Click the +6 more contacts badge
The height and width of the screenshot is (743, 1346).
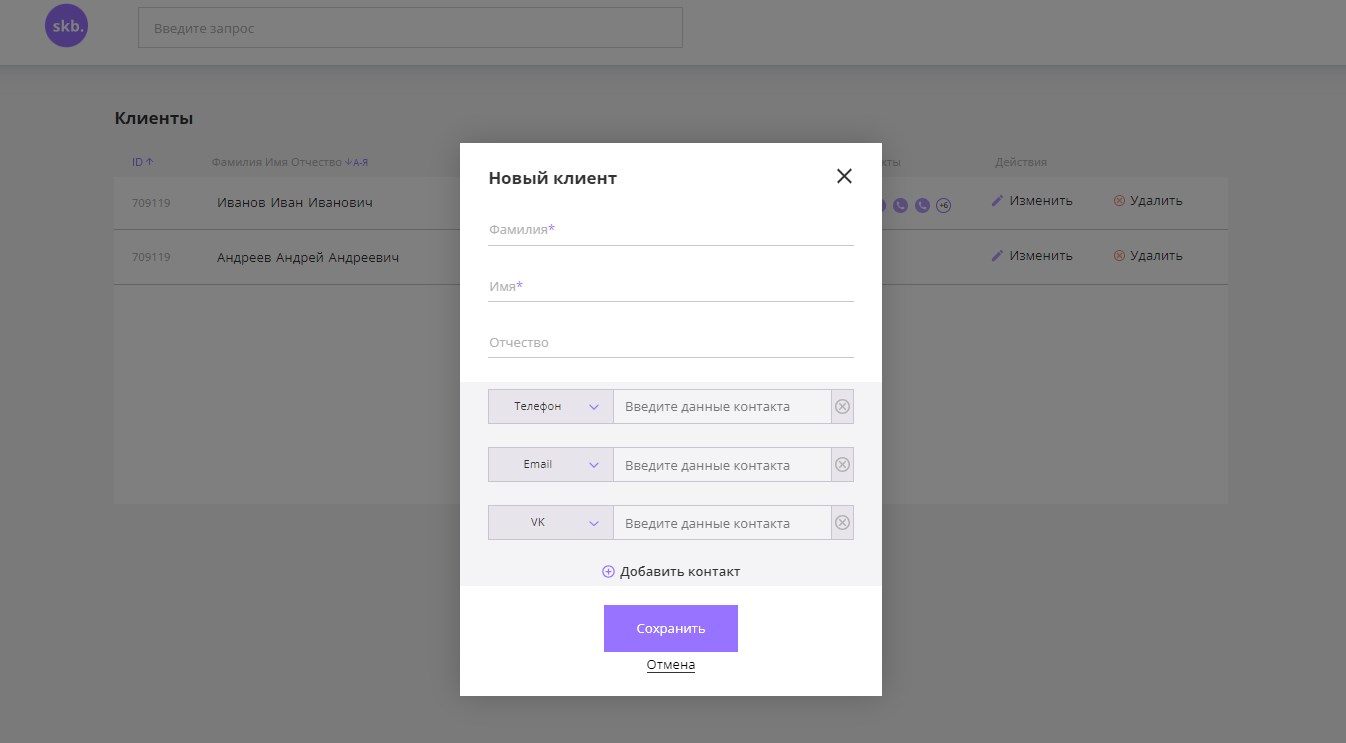[x=943, y=205]
